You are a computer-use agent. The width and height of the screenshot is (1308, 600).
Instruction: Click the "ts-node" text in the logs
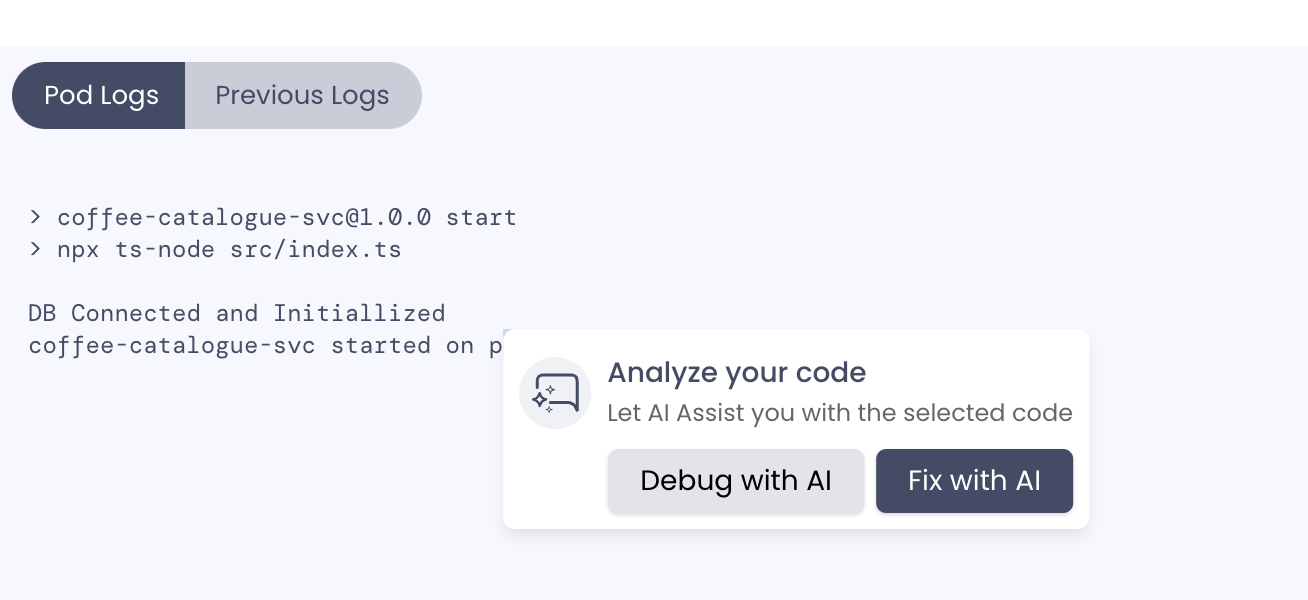click(x=165, y=249)
